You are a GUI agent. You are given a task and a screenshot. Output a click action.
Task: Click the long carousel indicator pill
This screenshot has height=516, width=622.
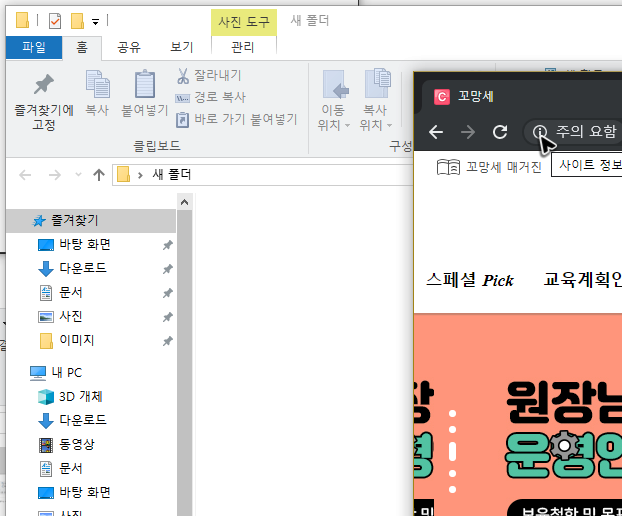click(x=452, y=452)
